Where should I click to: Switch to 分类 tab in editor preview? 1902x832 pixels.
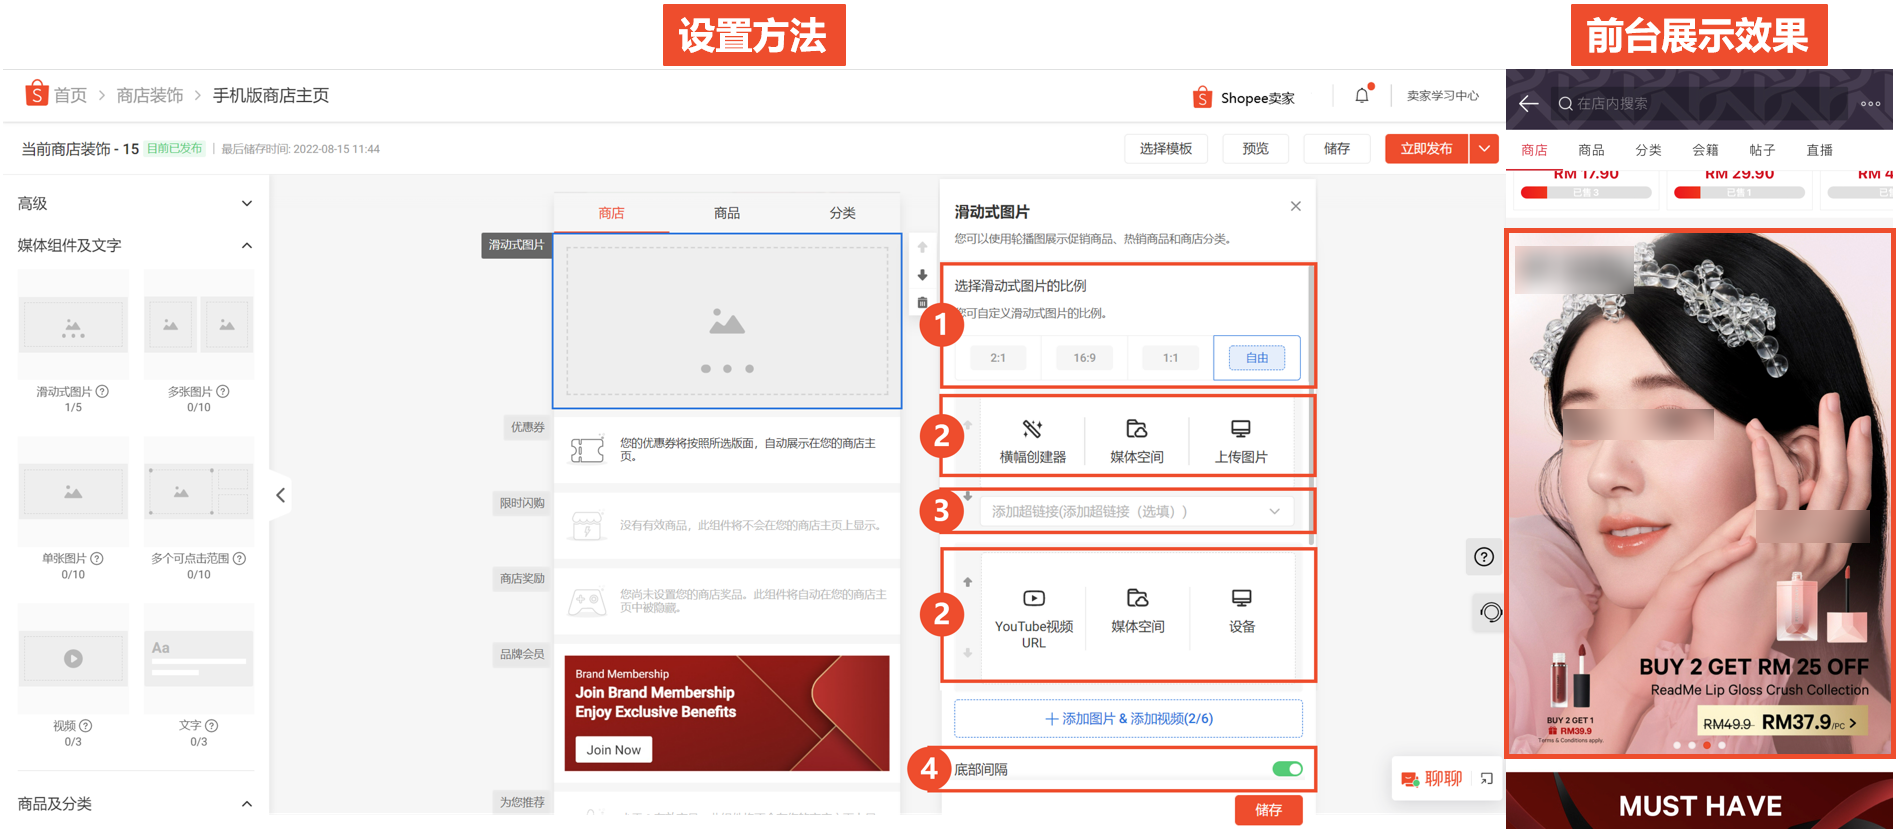[842, 213]
